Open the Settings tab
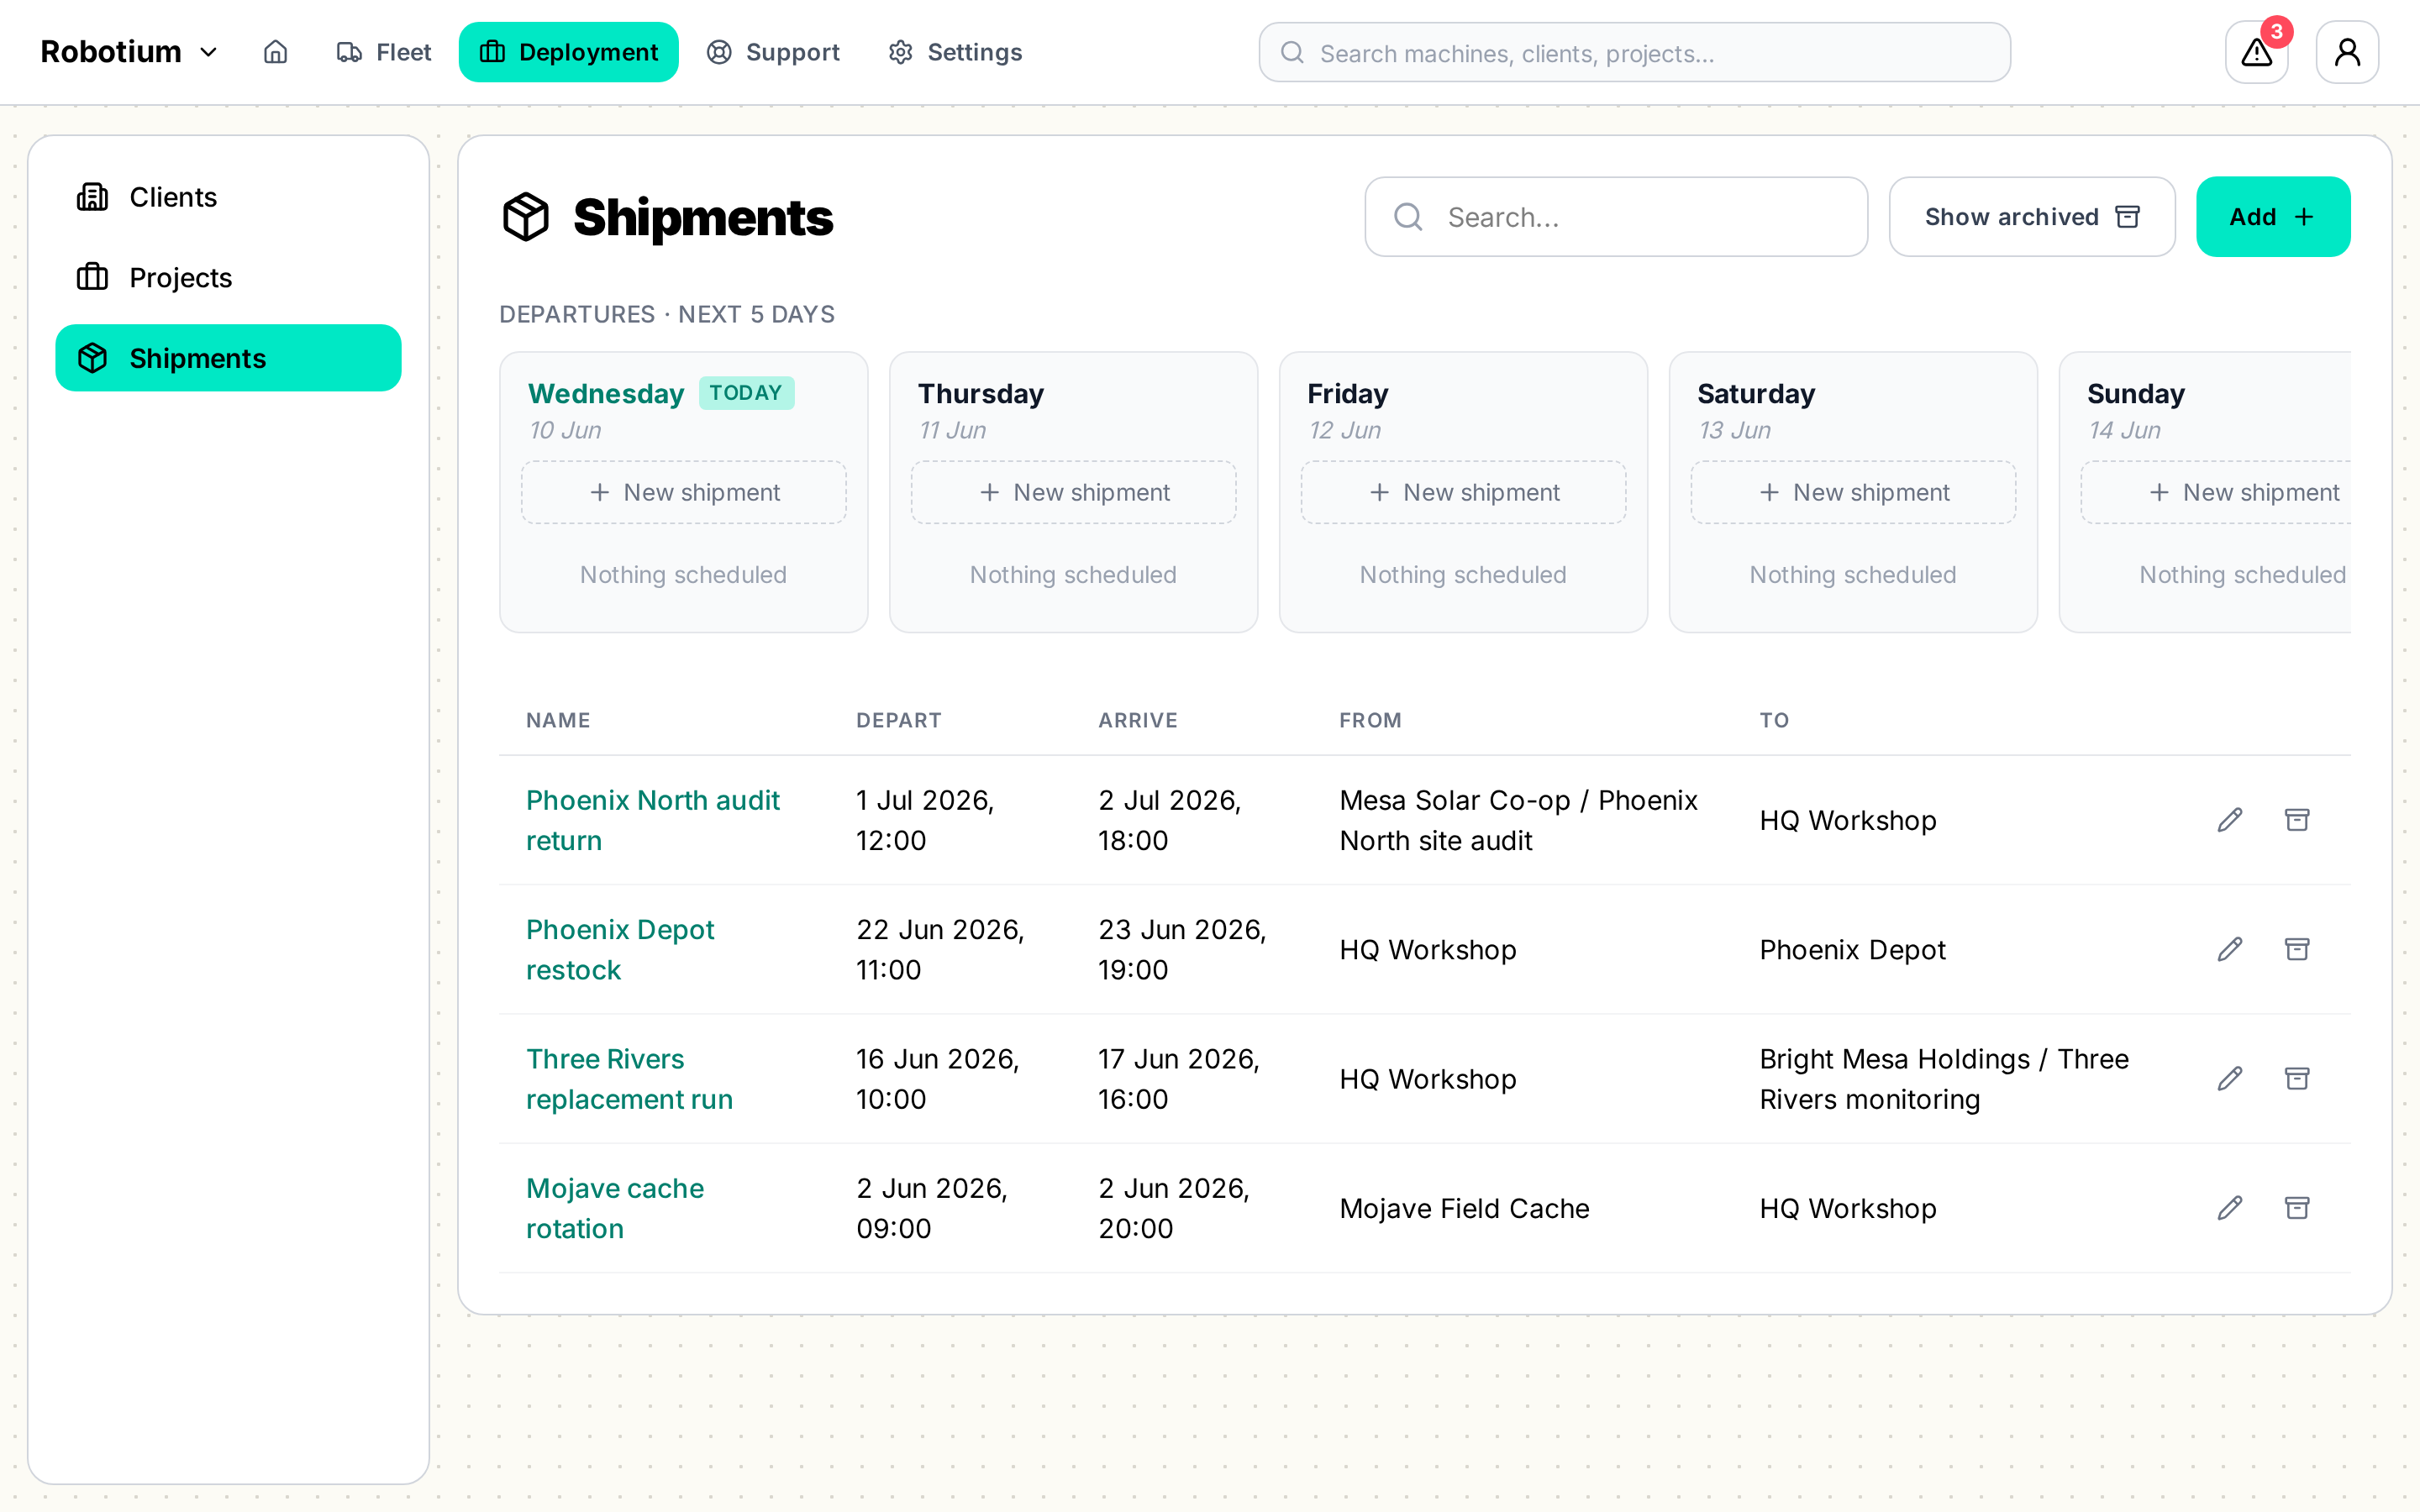The height and width of the screenshot is (1512, 2420). click(955, 52)
